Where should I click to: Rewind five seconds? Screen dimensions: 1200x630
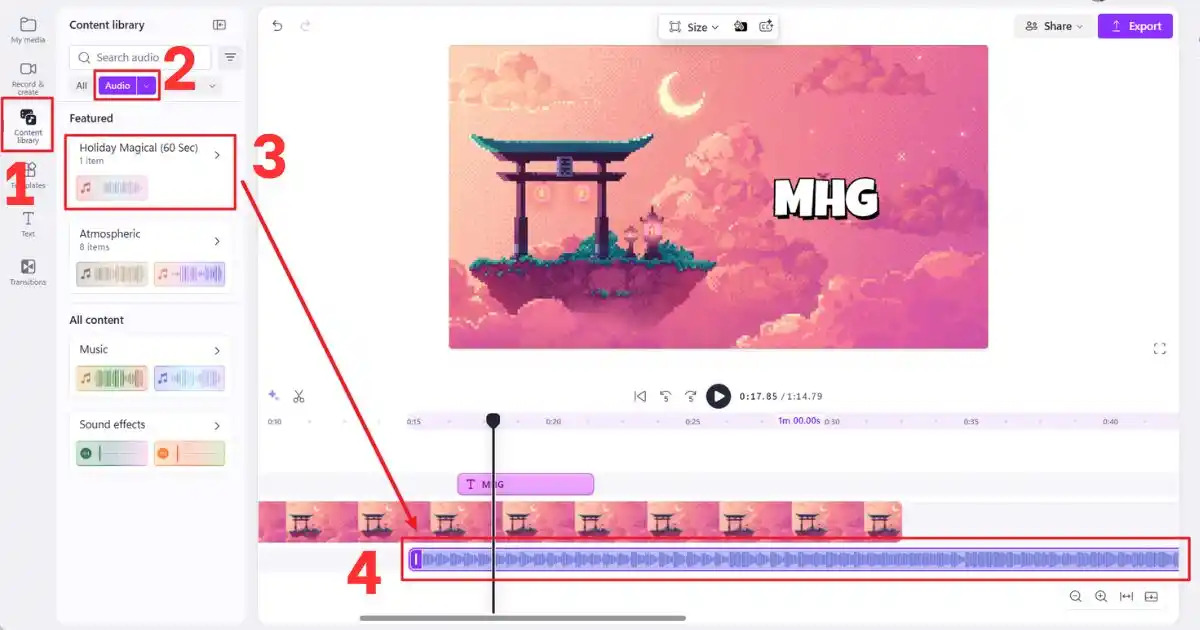[665, 396]
